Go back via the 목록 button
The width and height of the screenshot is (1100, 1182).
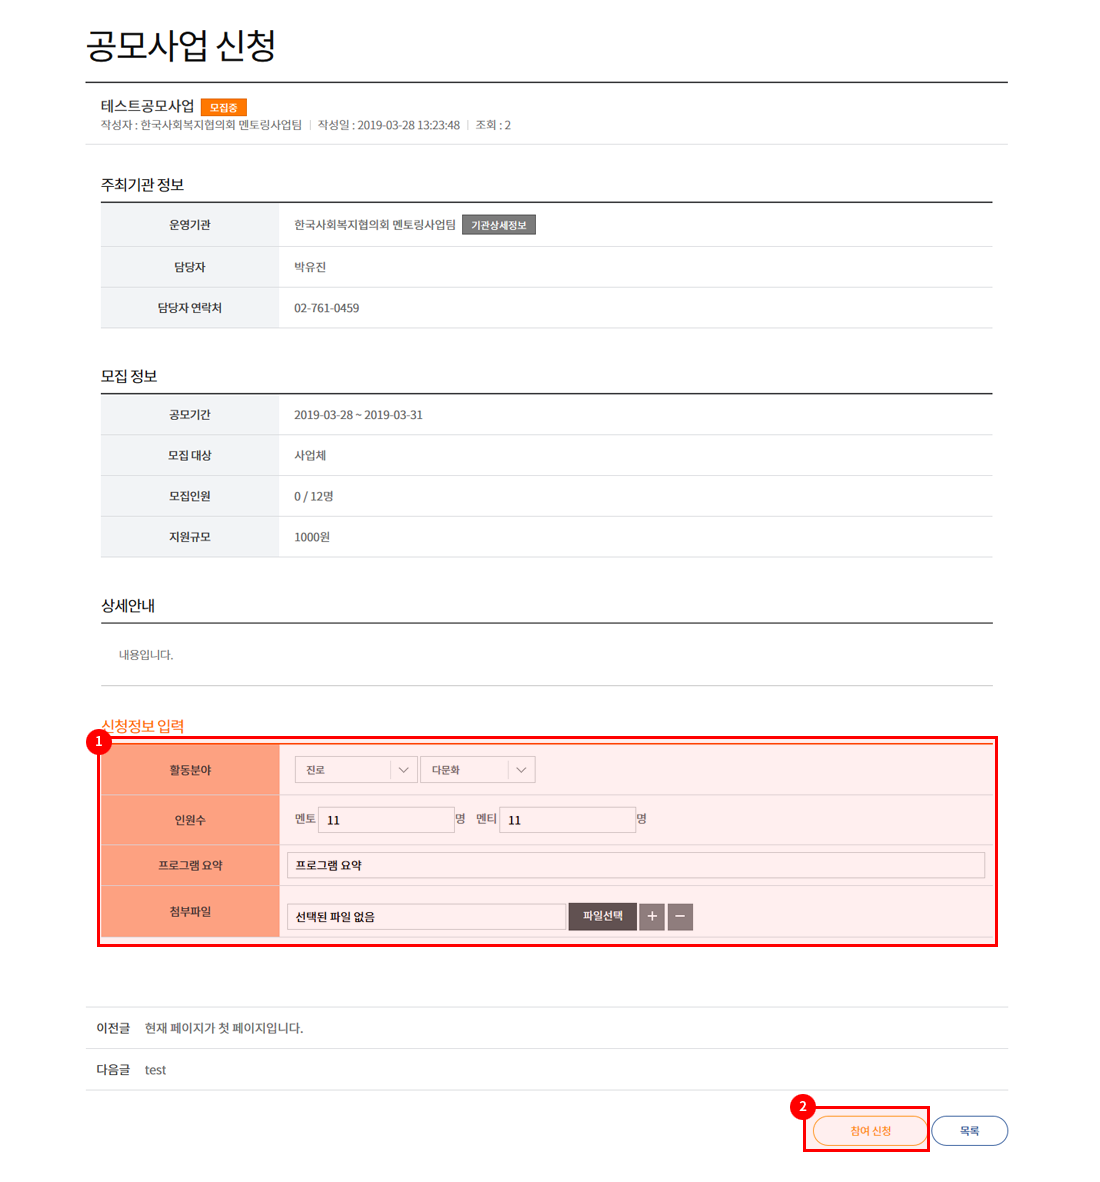969,1131
